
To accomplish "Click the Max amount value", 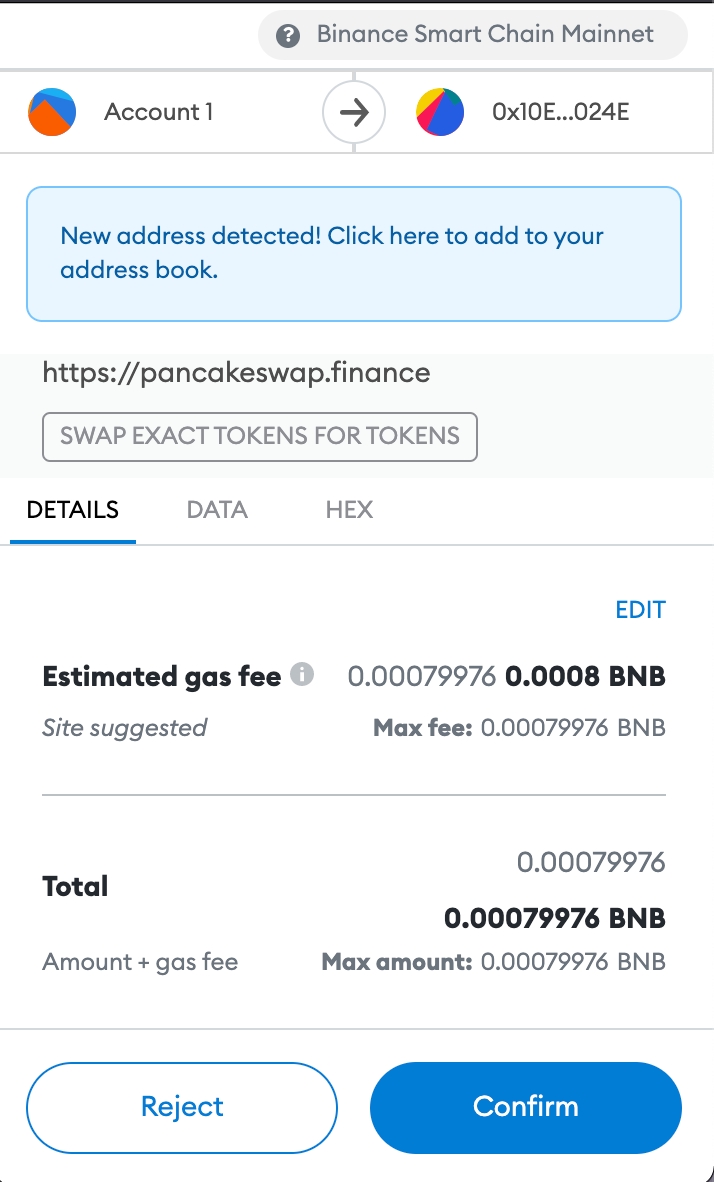I will [x=572, y=963].
